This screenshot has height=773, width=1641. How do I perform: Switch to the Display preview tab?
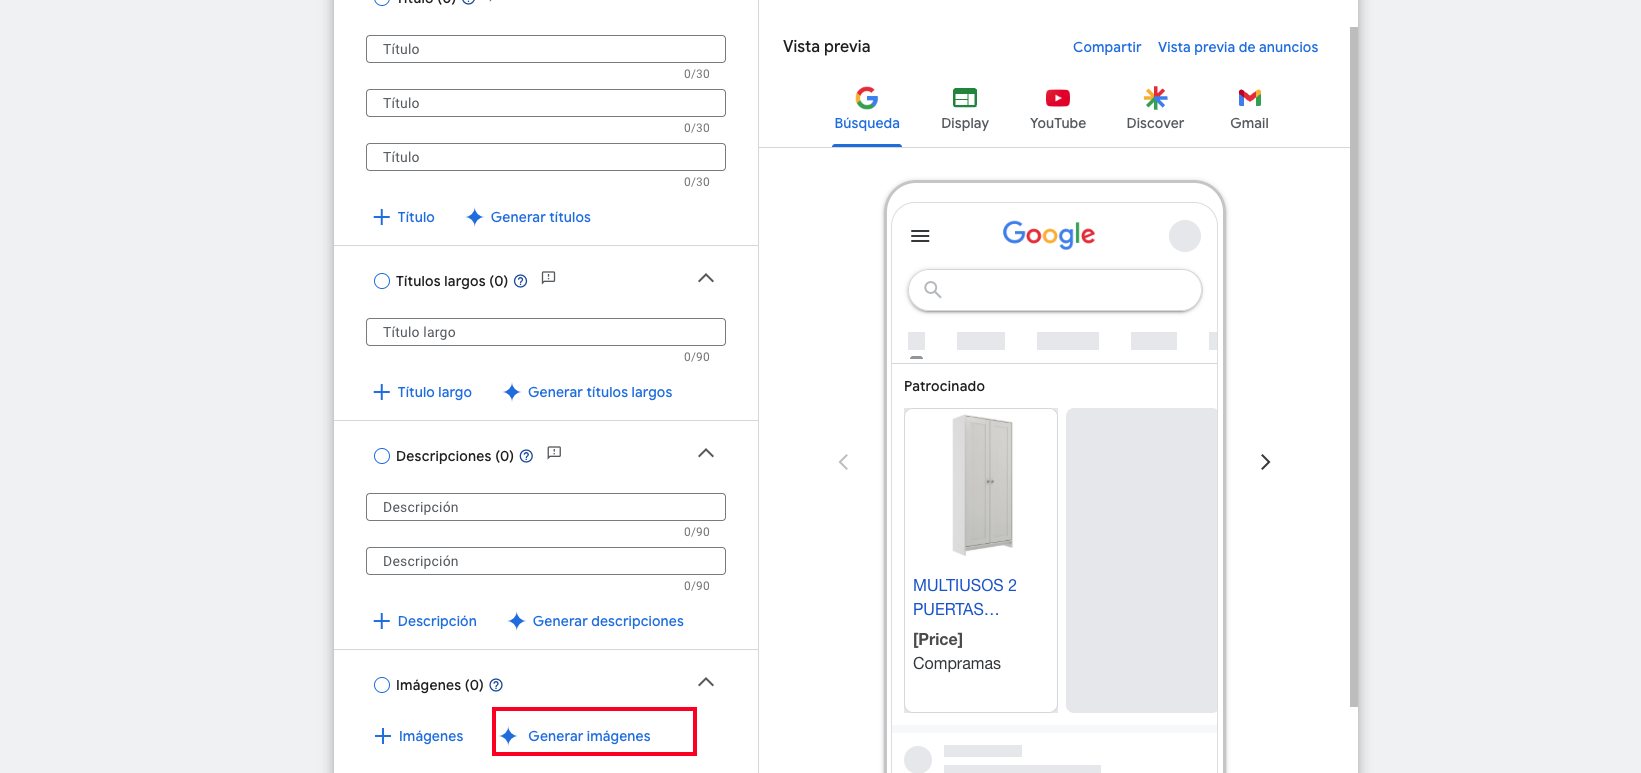965,110
